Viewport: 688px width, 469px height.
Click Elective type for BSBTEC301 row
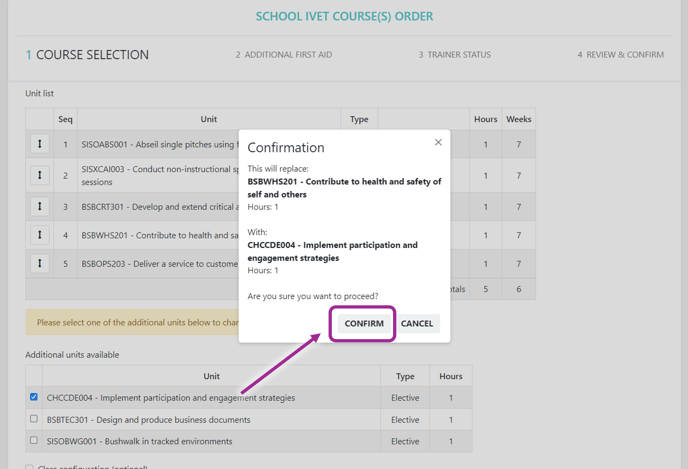[405, 419]
